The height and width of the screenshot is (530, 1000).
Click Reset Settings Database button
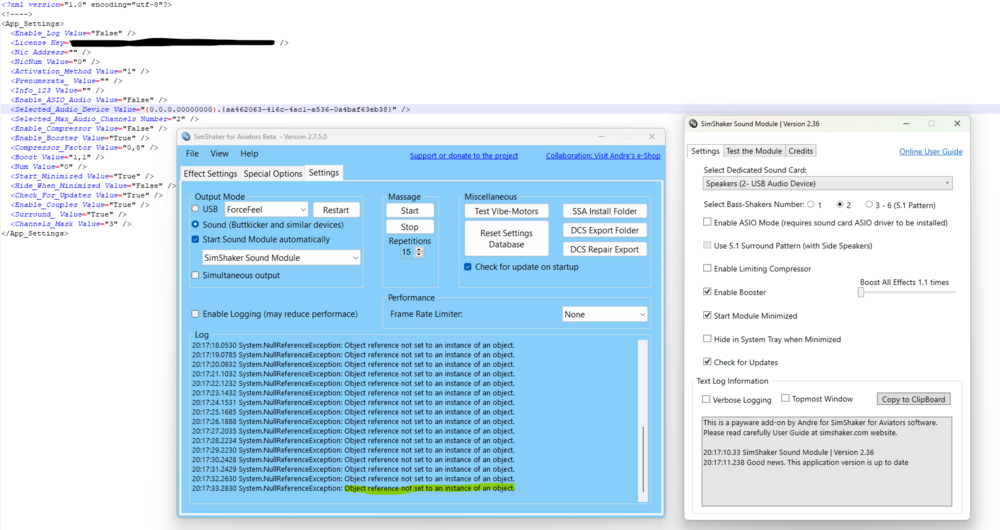click(506, 239)
